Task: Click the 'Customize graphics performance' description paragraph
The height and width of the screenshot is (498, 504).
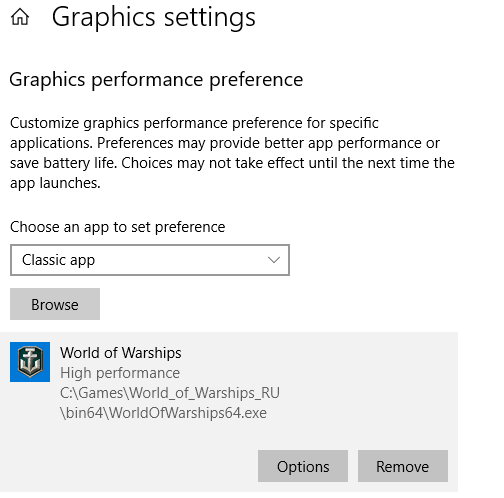Action: (232, 153)
